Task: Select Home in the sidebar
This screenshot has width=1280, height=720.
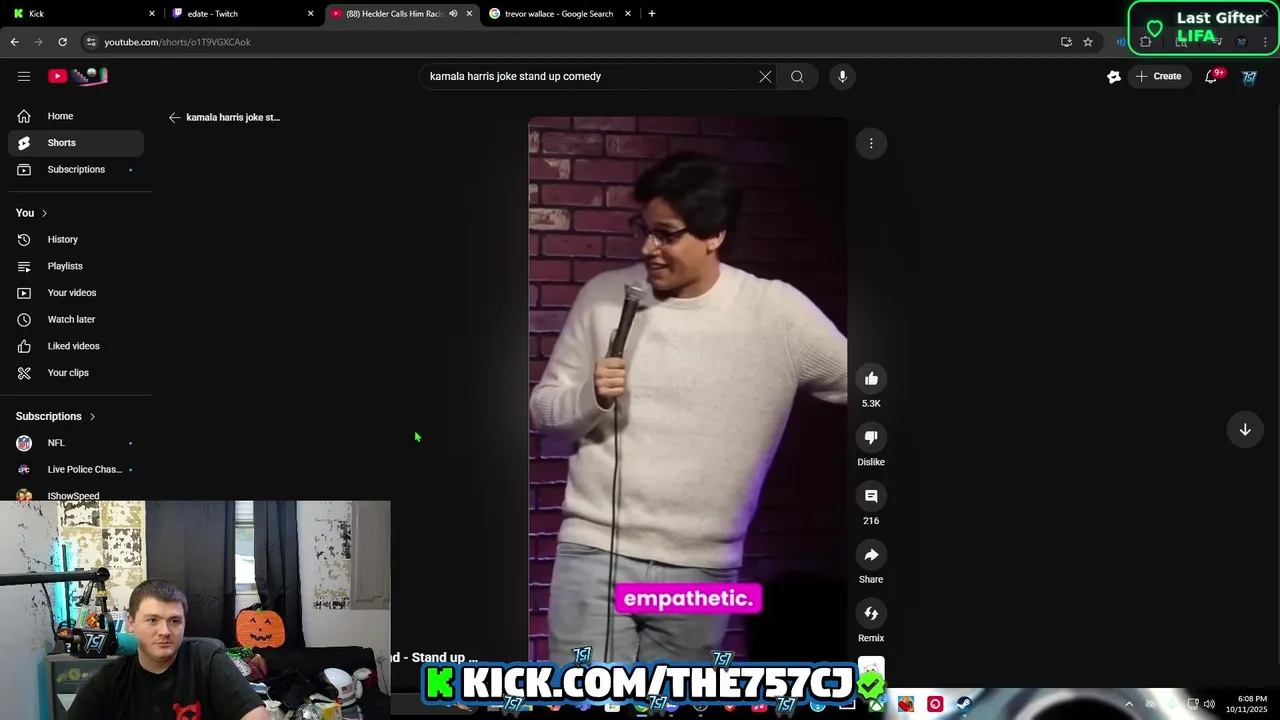Action: point(76,116)
